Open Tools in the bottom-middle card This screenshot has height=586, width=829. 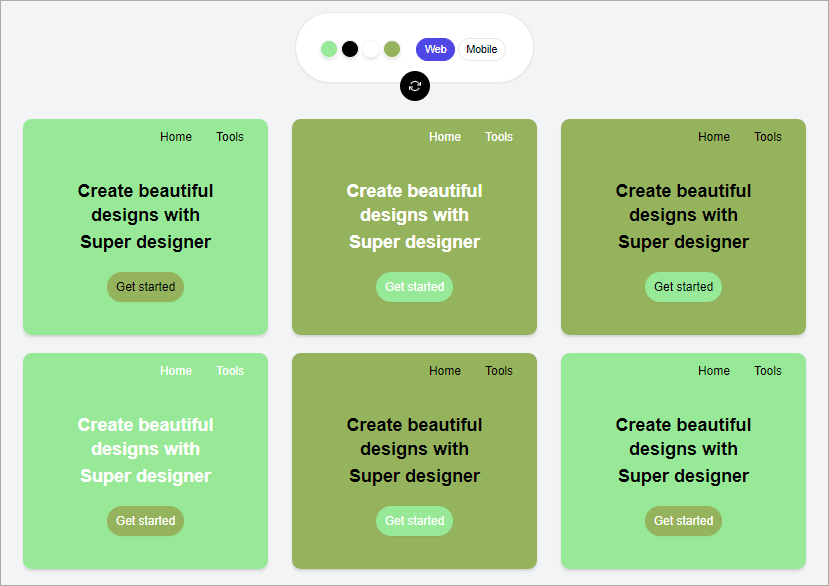(499, 371)
